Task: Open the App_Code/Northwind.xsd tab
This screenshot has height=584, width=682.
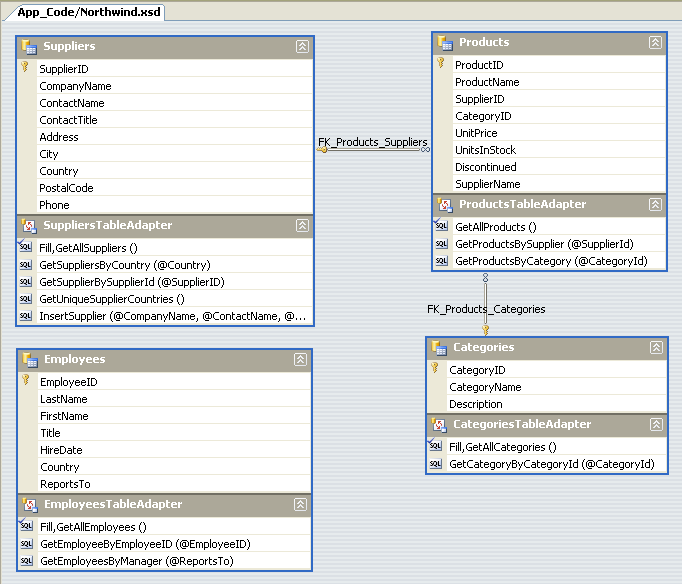Action: click(89, 12)
